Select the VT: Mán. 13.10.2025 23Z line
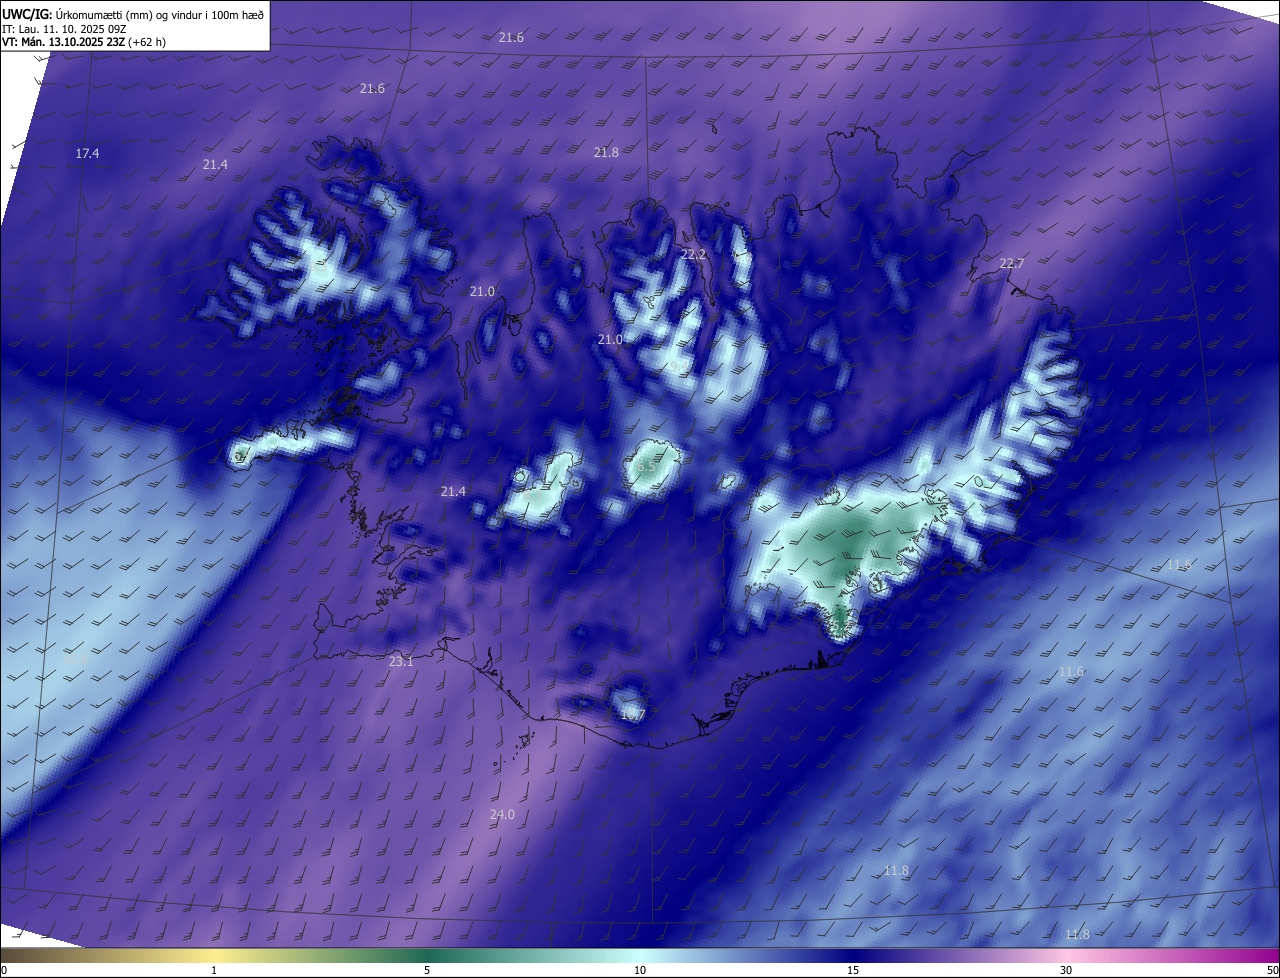1280x978 pixels. click(x=85, y=43)
